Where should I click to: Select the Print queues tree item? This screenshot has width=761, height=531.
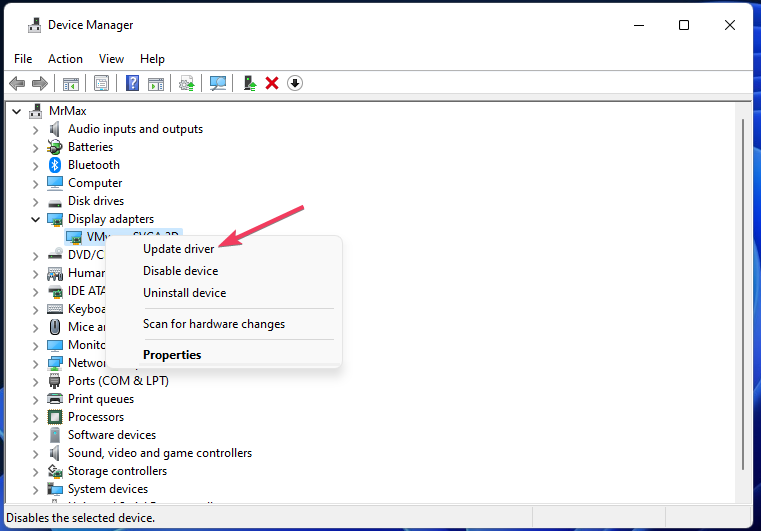point(100,399)
